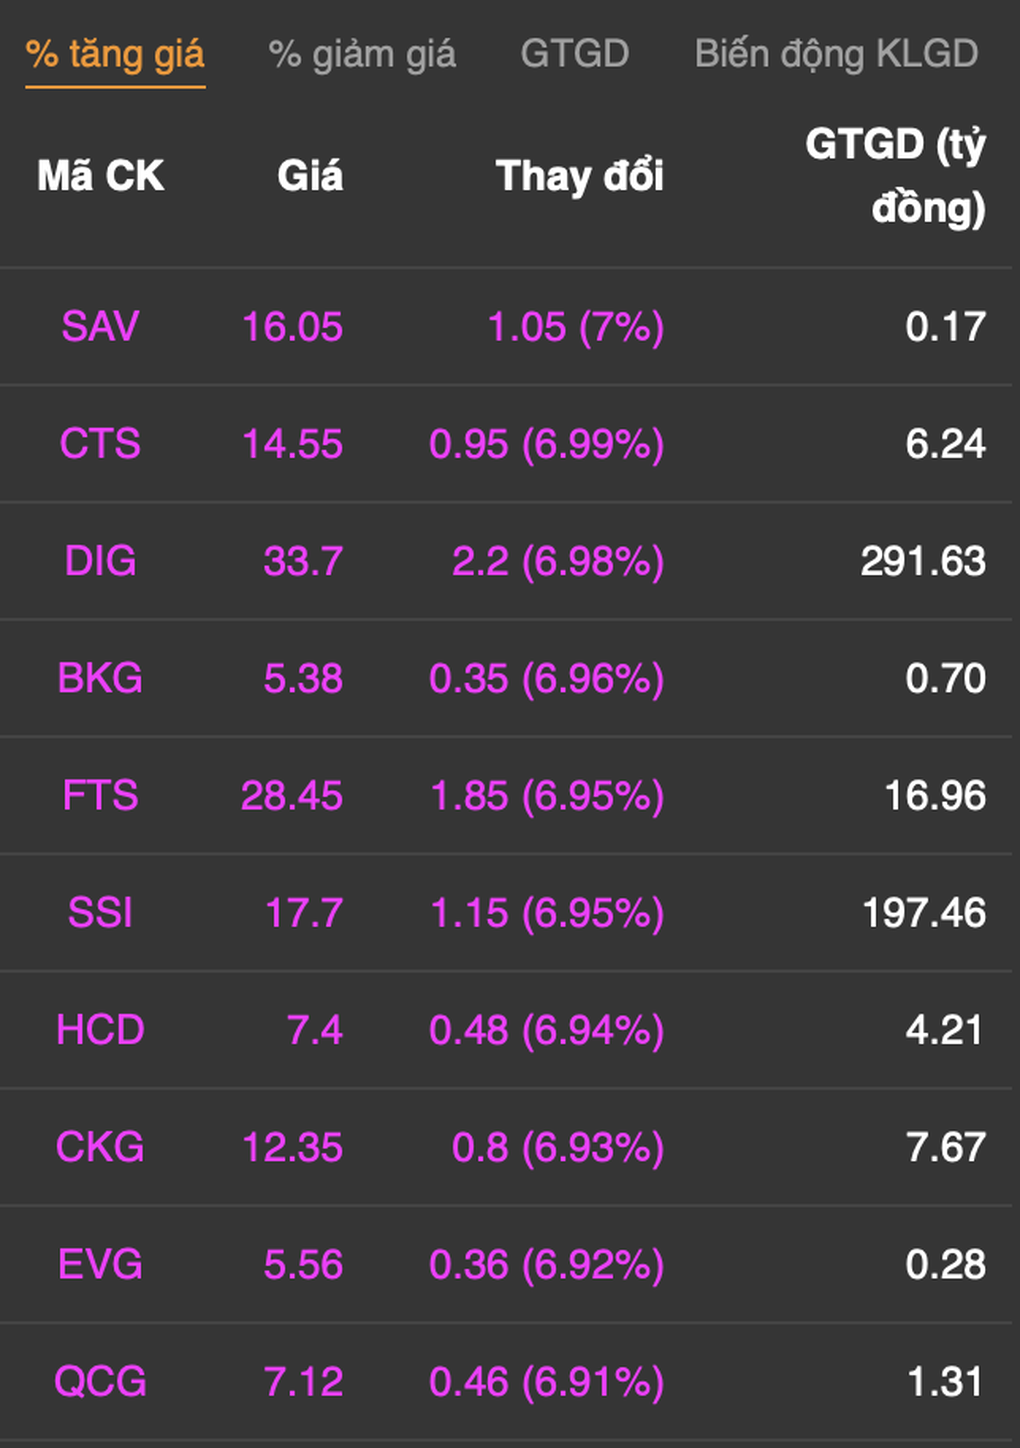This screenshot has height=1448, width=1020.
Task: Open the QCG stock ticker
Action: (x=100, y=1382)
